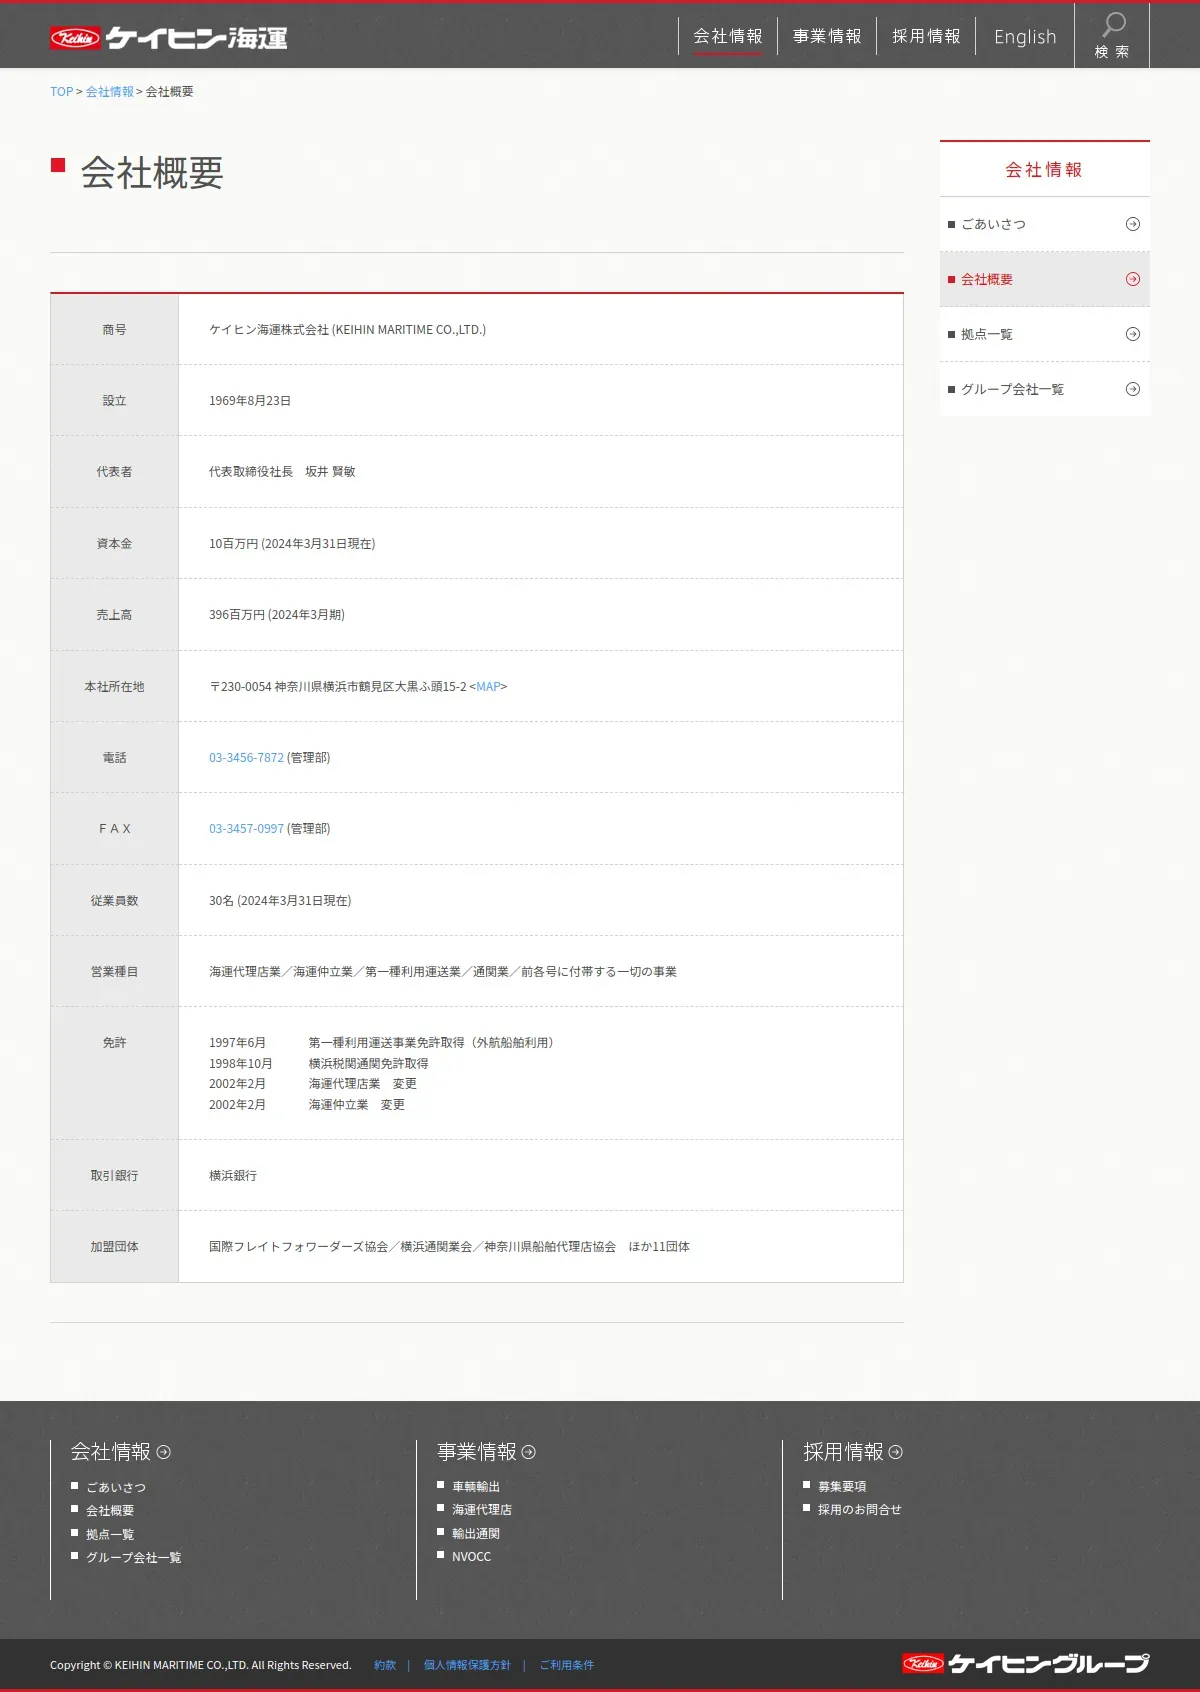This screenshot has width=1200, height=1692.
Task: Open footer 輸出通関 link
Action: point(476,1534)
